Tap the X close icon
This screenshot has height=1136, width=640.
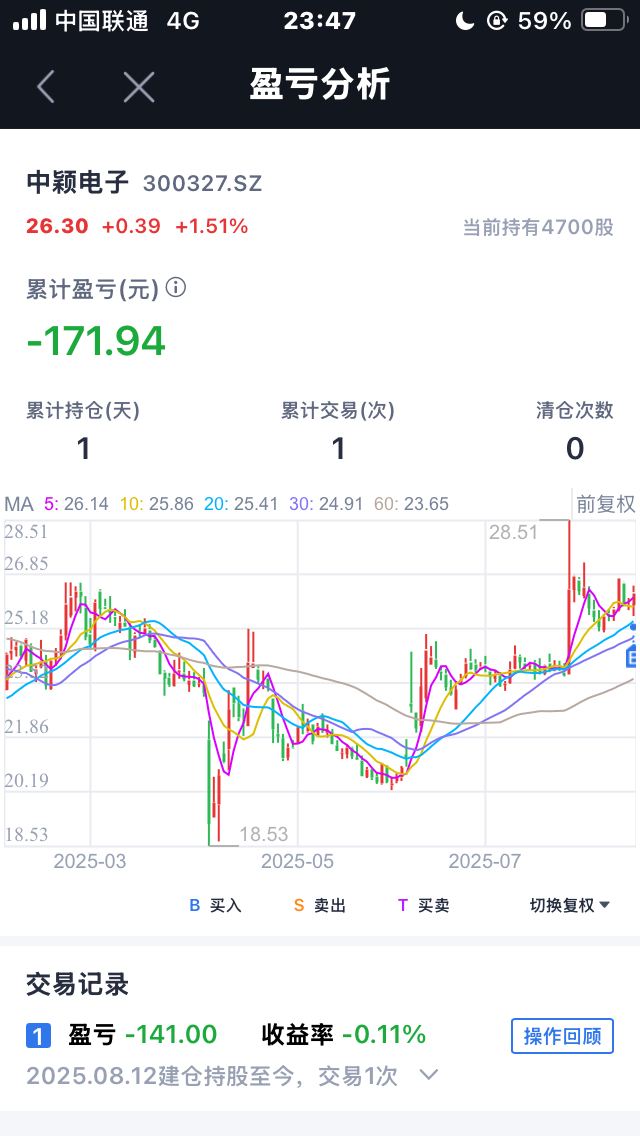[139, 87]
